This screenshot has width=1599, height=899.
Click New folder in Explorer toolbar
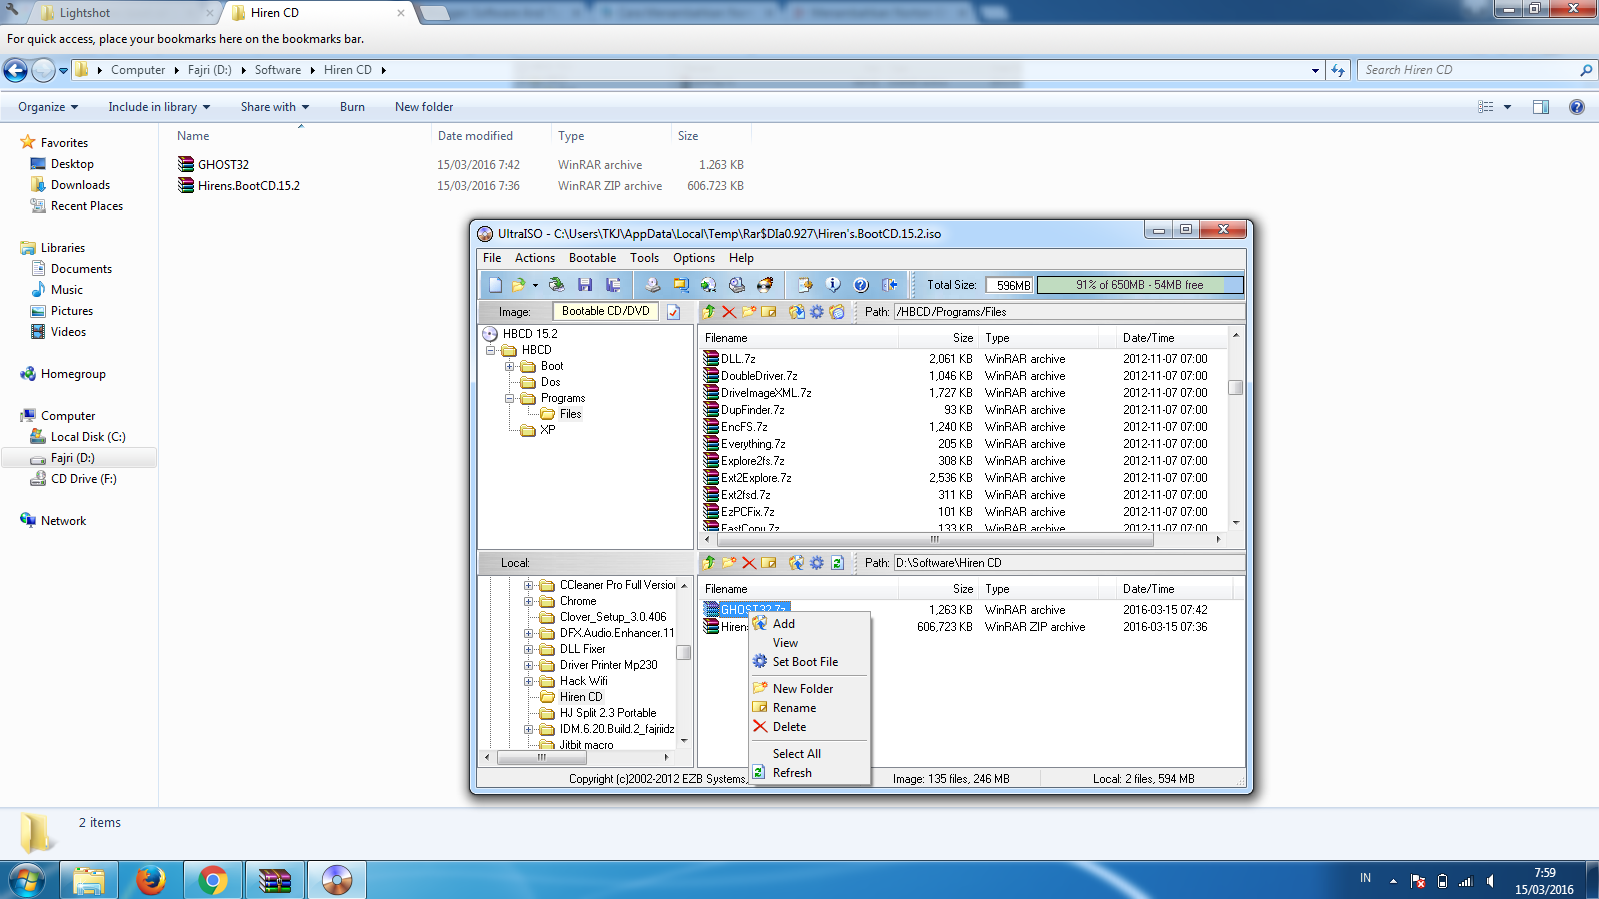(x=424, y=107)
